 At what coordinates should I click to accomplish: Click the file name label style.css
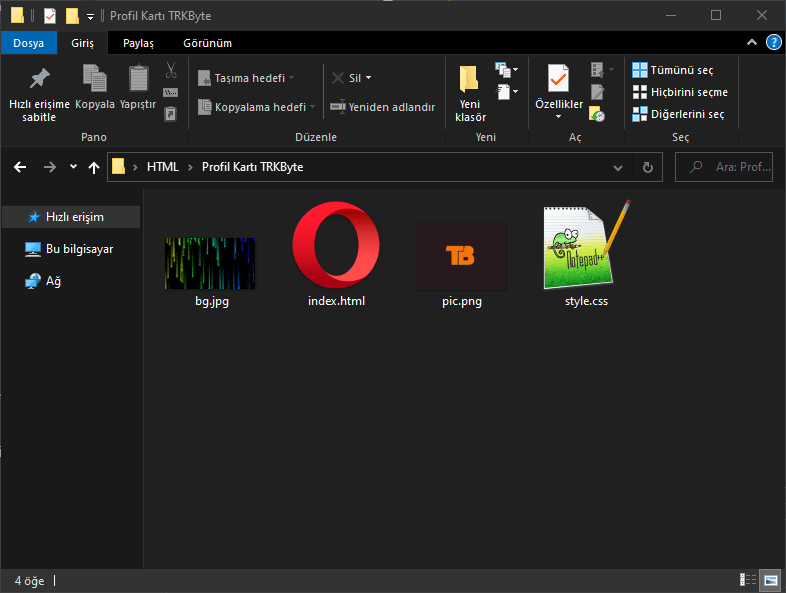pos(586,301)
